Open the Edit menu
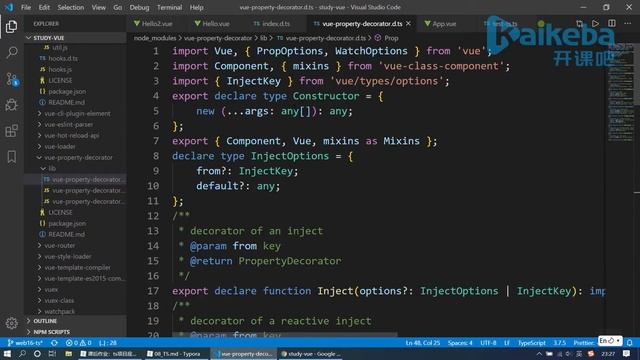This screenshot has height=360, width=640. coord(44,7)
